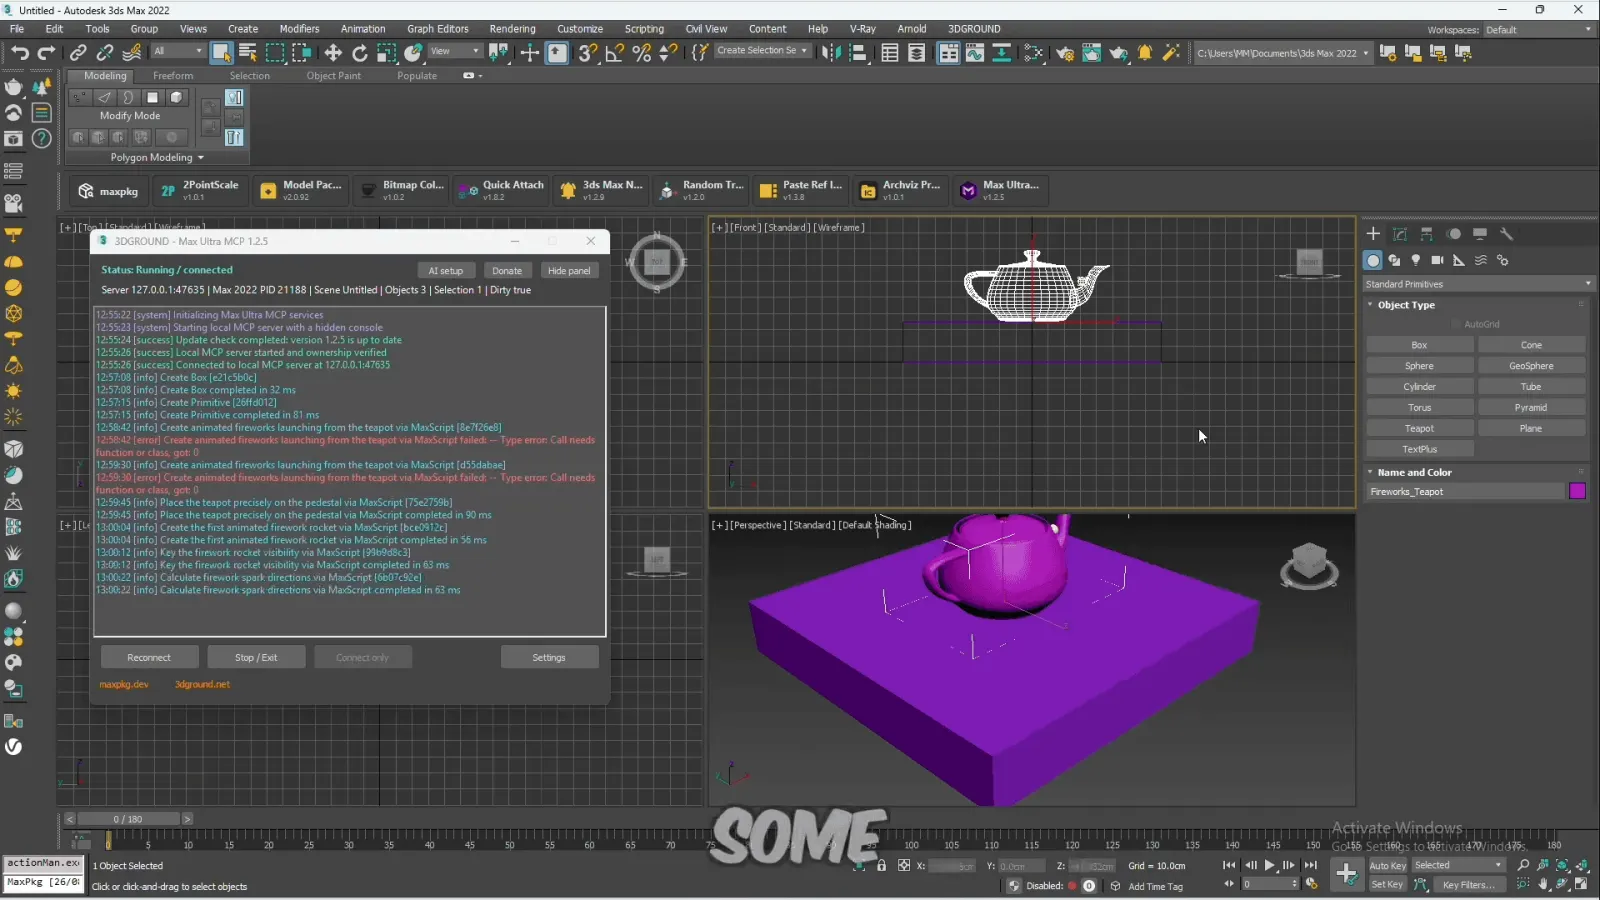
Task: Activate the Select and Link tool
Action: pos(78,53)
